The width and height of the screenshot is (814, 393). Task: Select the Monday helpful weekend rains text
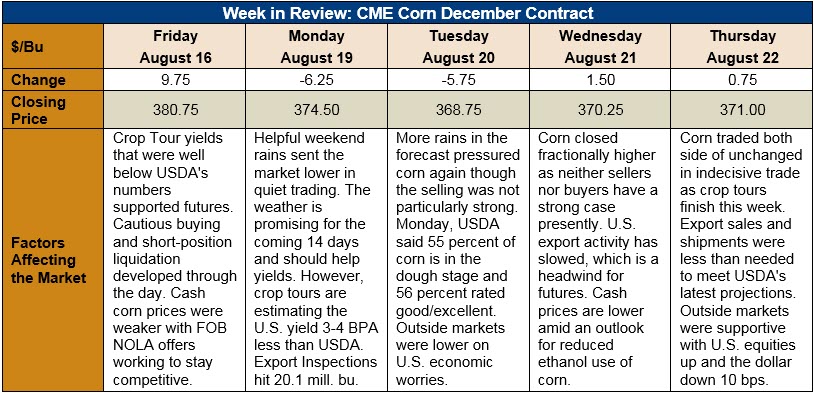point(316,260)
